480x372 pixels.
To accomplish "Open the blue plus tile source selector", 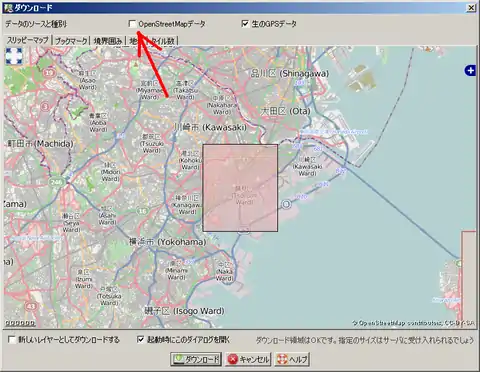I will pyautogui.click(x=470, y=71).
